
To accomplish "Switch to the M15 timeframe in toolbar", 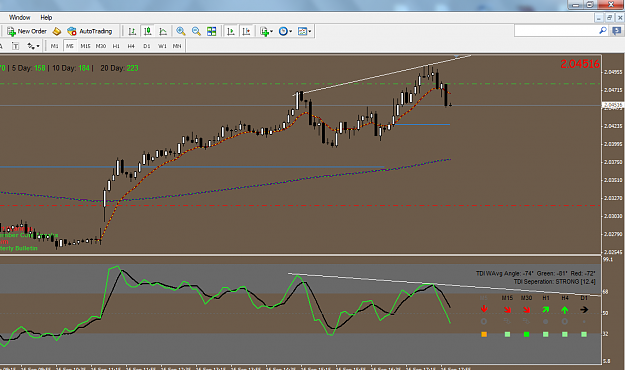I will [x=85, y=46].
